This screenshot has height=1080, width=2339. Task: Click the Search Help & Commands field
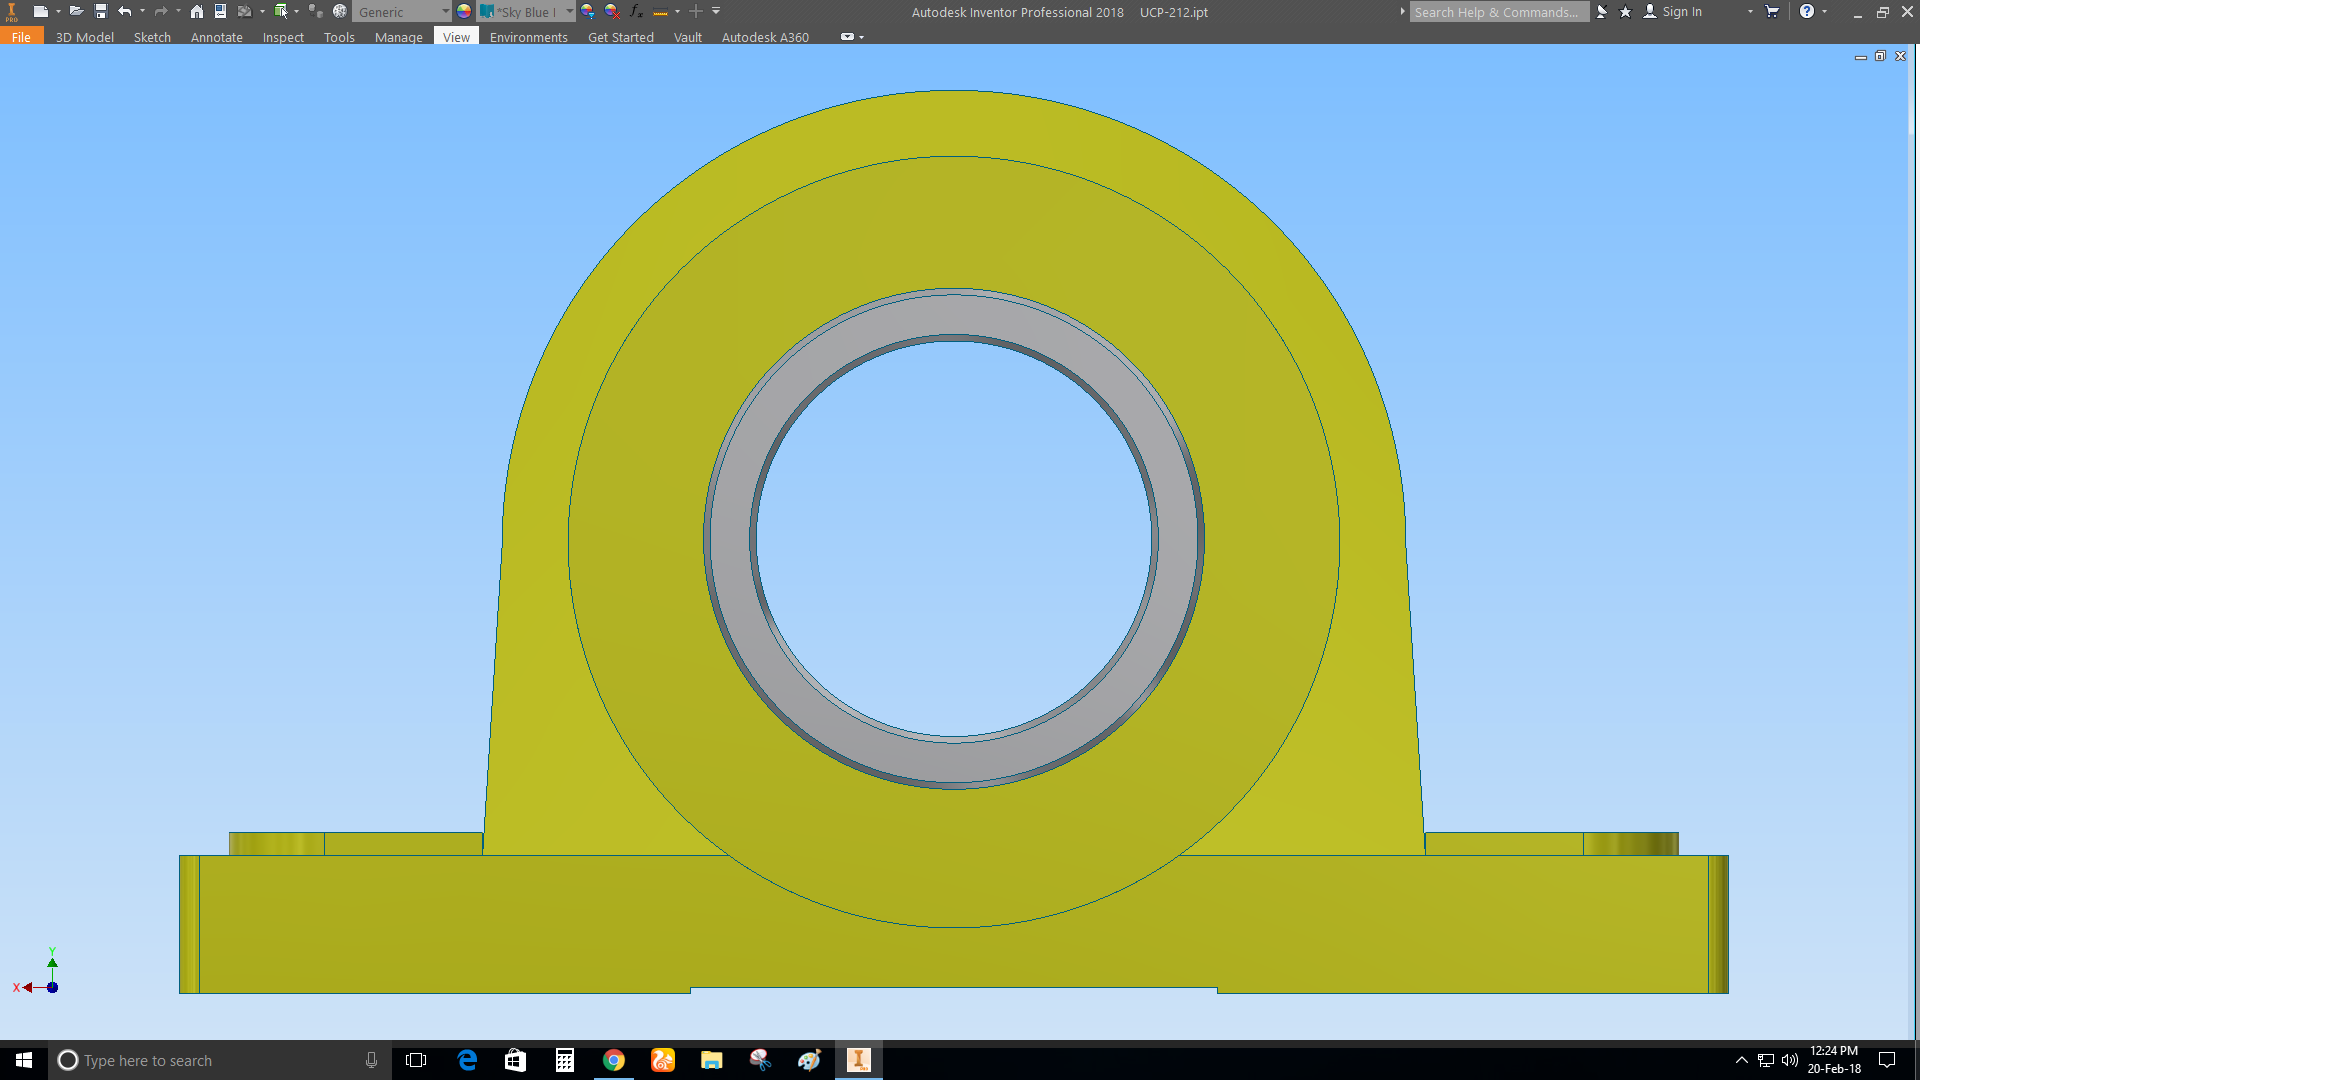(x=1497, y=12)
